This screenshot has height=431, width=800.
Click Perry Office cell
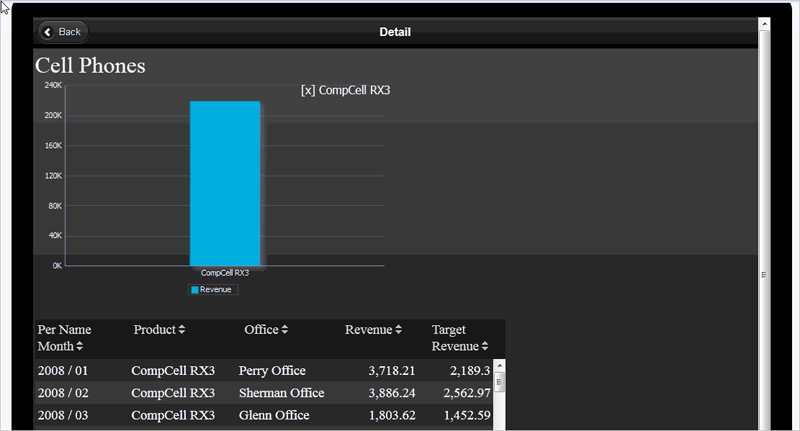[272, 371]
